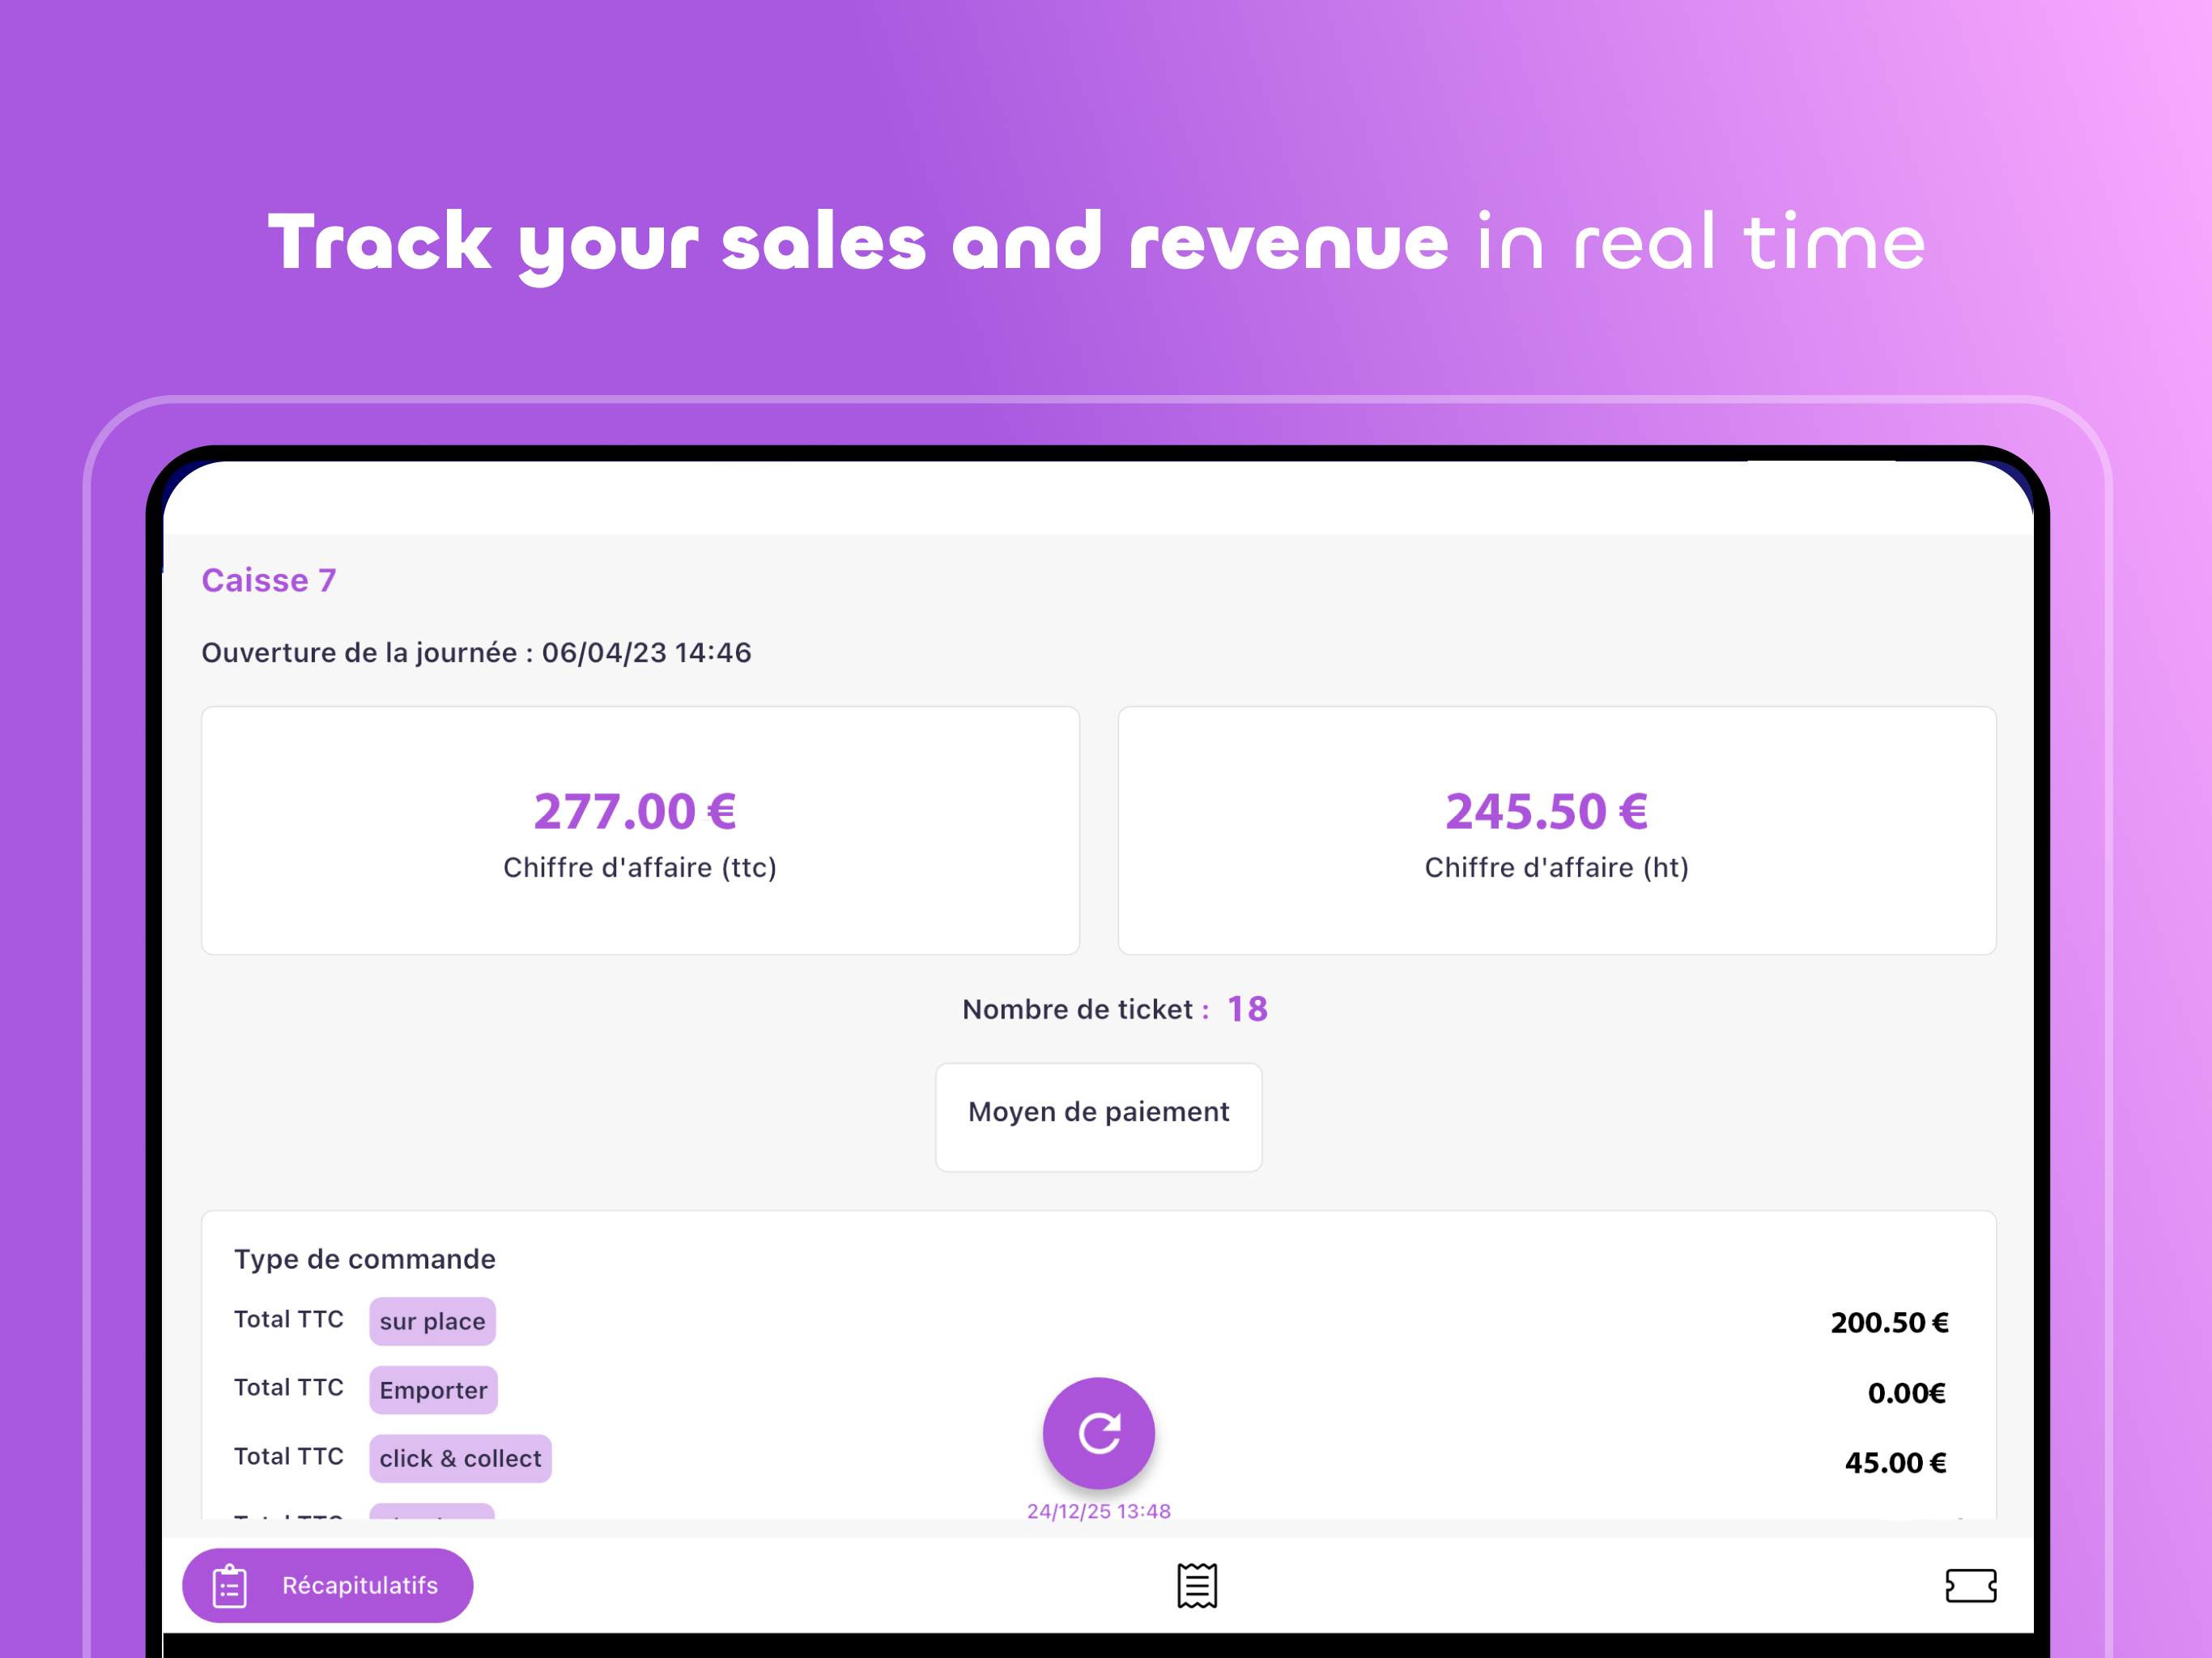Select the Récapitulatifs tab
Viewport: 2212px width, 1658px height.
(x=327, y=1585)
